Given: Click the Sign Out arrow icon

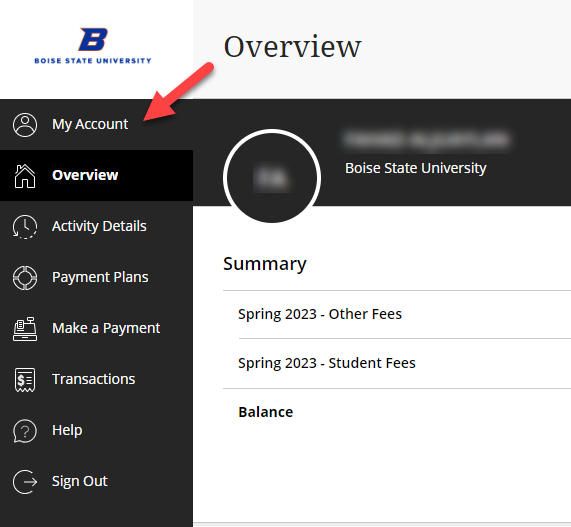Looking at the screenshot, I should click(x=25, y=482).
